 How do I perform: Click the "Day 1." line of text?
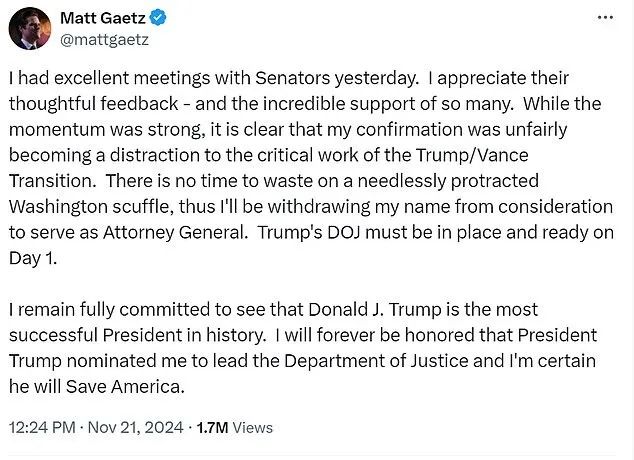(33, 259)
